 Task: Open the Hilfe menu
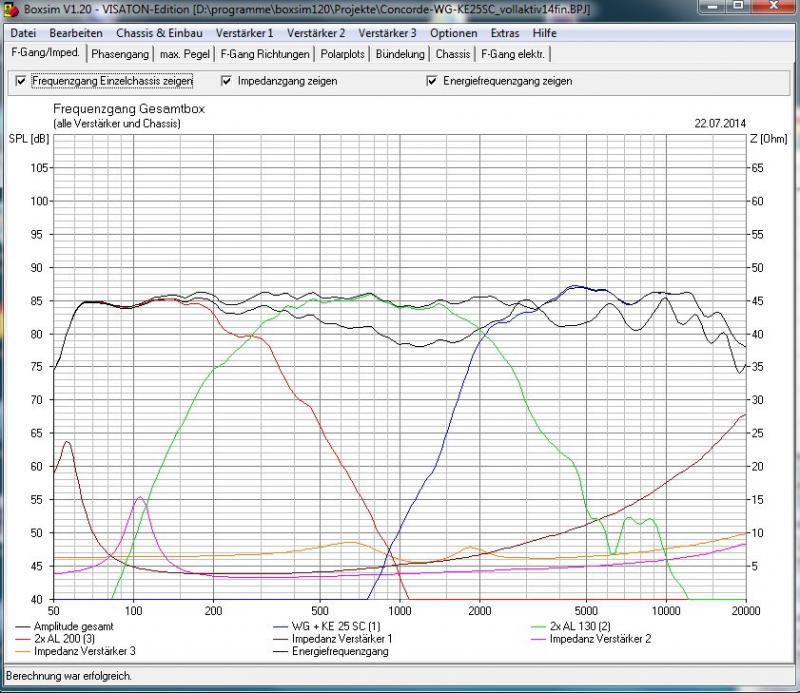[x=545, y=33]
